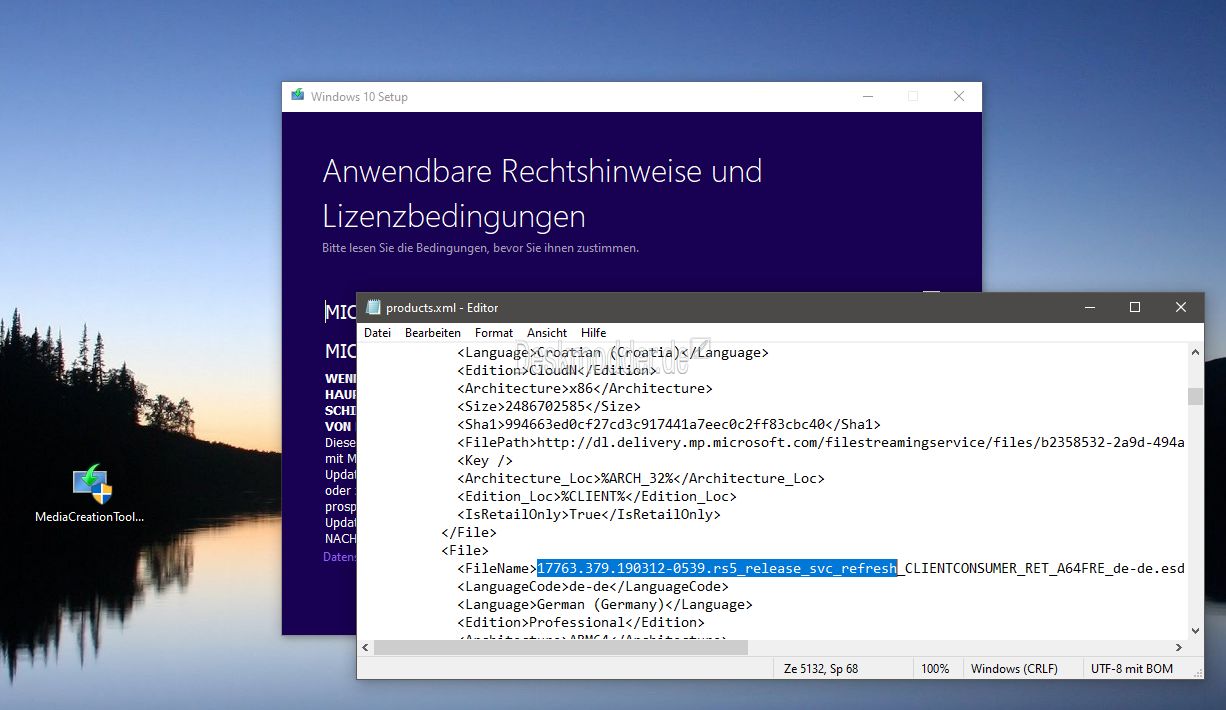Image resolution: width=1226 pixels, height=710 pixels.
Task: Maximize the products.xml Editor window
Action: pos(1135,308)
